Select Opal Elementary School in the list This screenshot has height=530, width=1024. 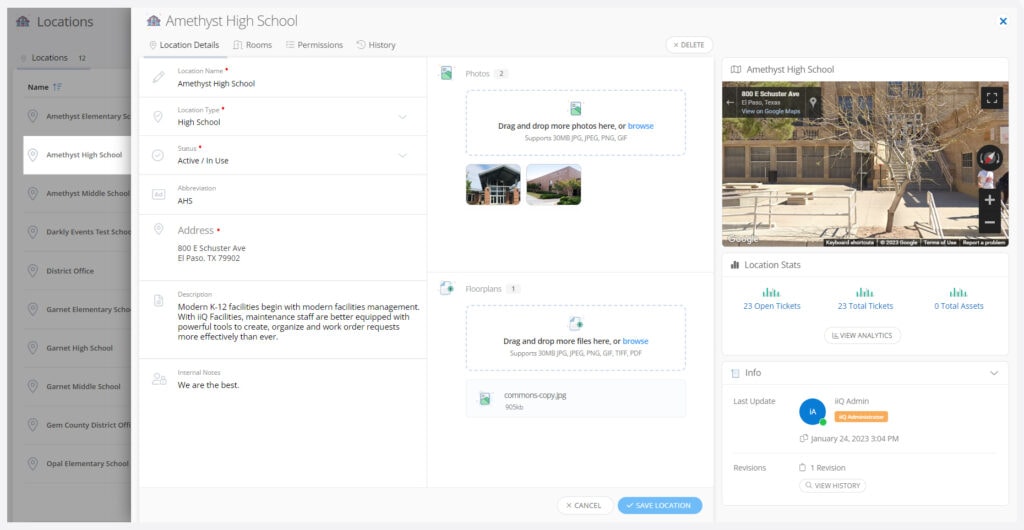pyautogui.click(x=77, y=463)
